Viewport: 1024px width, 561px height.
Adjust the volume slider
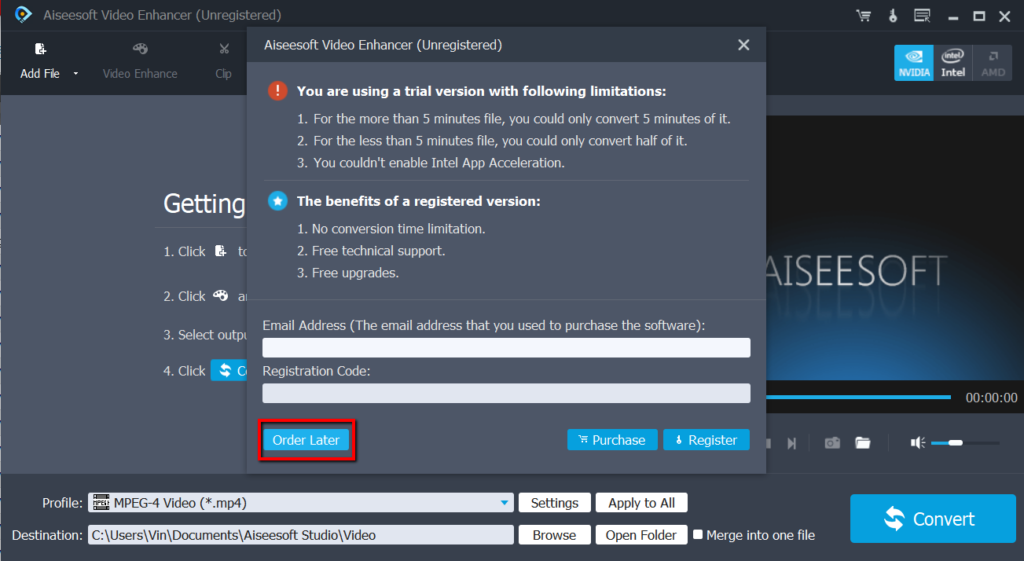[x=965, y=443]
